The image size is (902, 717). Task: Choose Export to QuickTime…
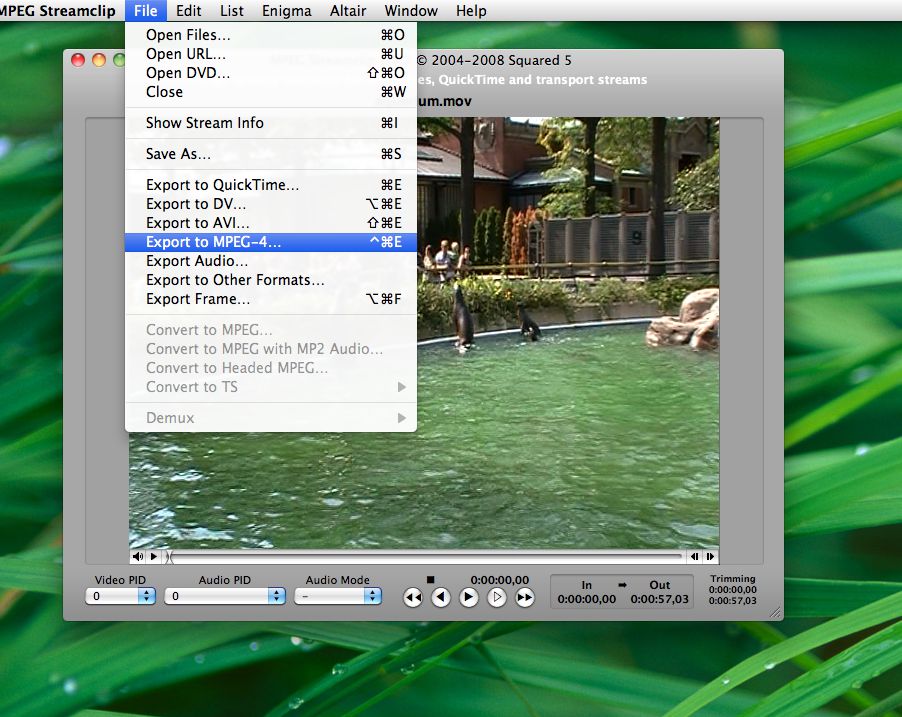pos(270,185)
